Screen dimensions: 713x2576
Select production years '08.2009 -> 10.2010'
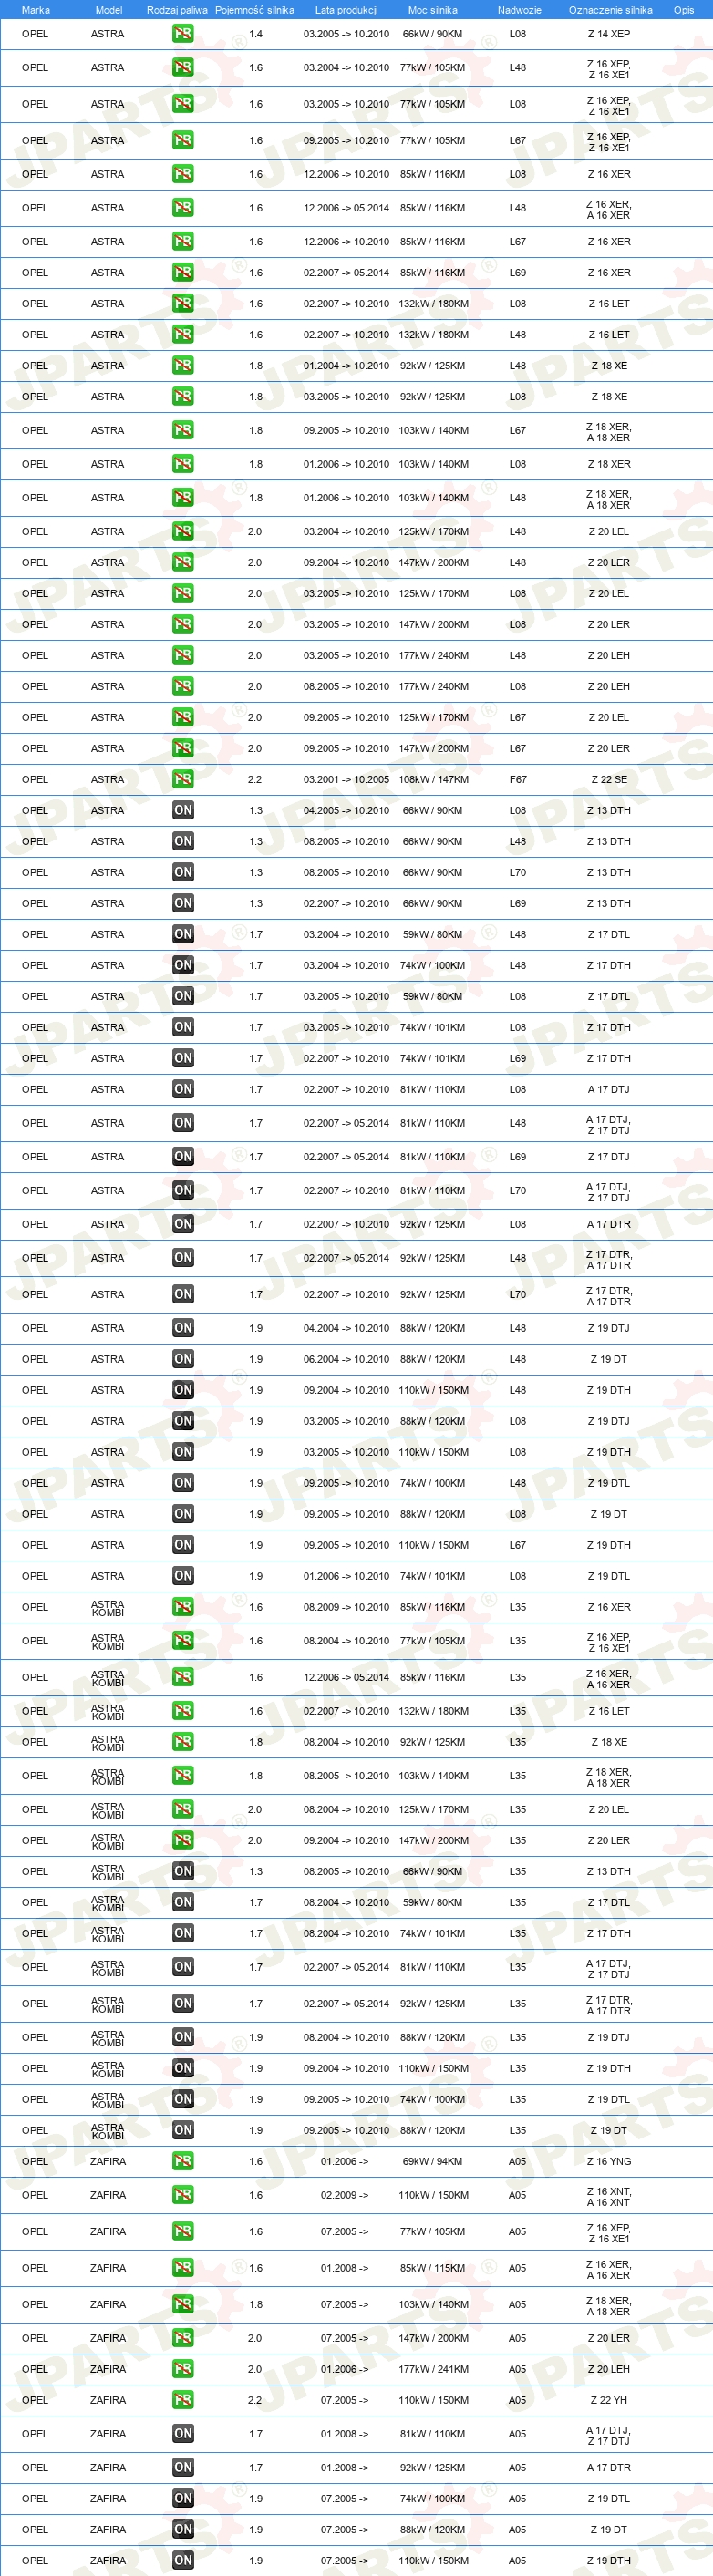tap(346, 1607)
